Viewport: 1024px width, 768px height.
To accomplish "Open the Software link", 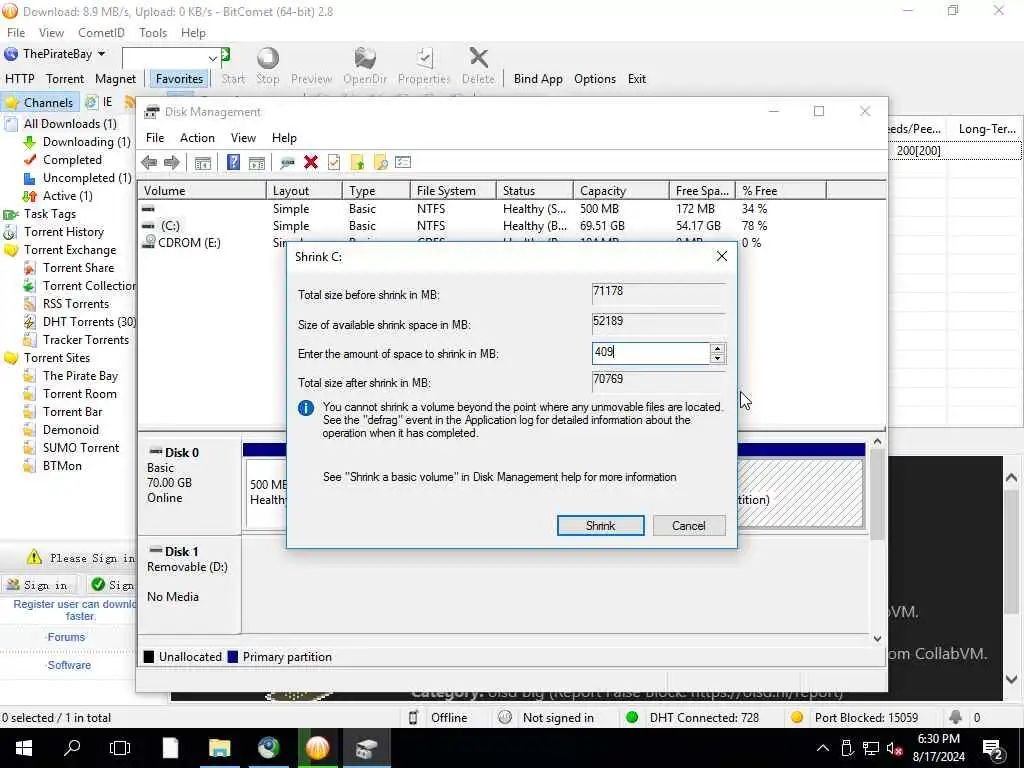I will (69, 665).
